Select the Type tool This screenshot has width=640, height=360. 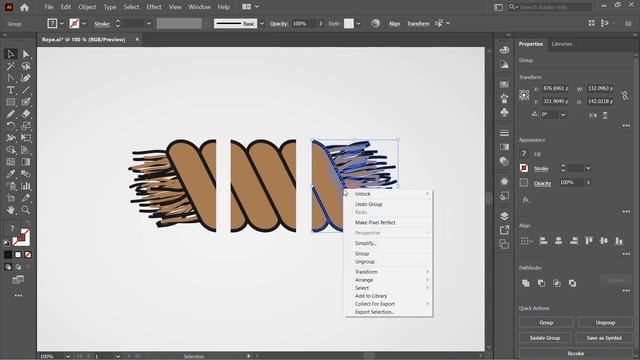[11, 90]
